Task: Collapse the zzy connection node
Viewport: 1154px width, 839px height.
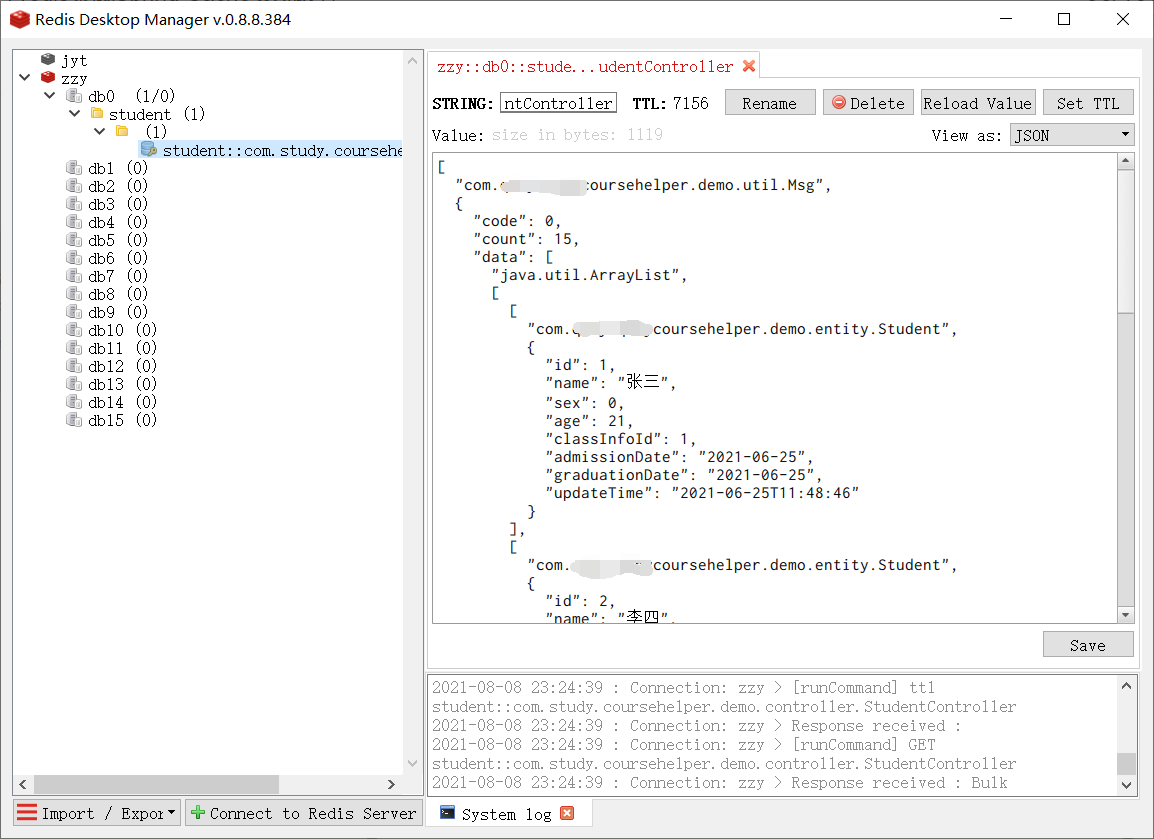Action: click(24, 77)
